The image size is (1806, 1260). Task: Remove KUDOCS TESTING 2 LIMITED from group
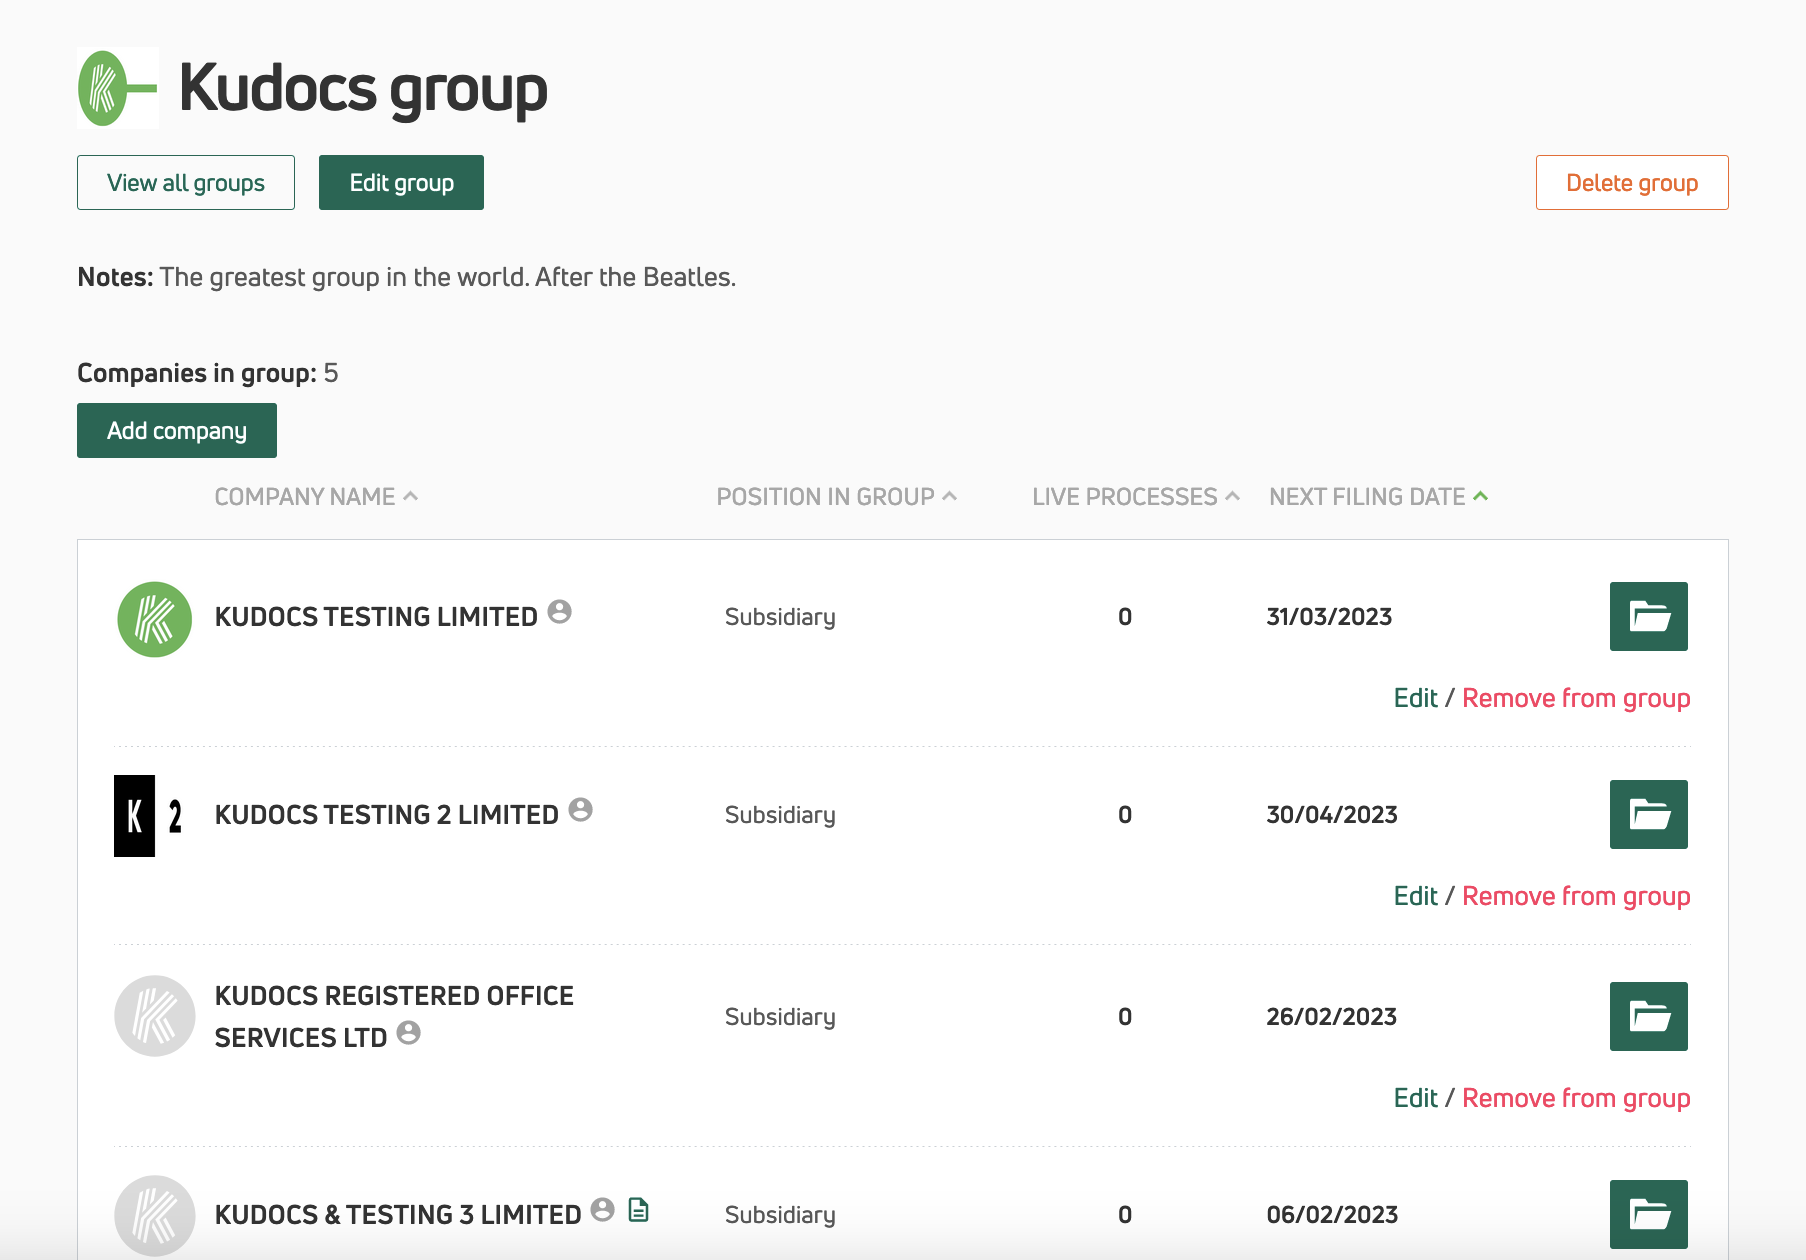(1576, 896)
